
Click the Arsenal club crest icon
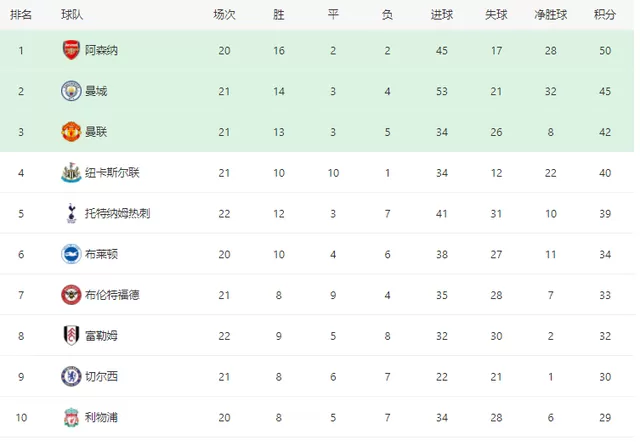tap(70, 50)
